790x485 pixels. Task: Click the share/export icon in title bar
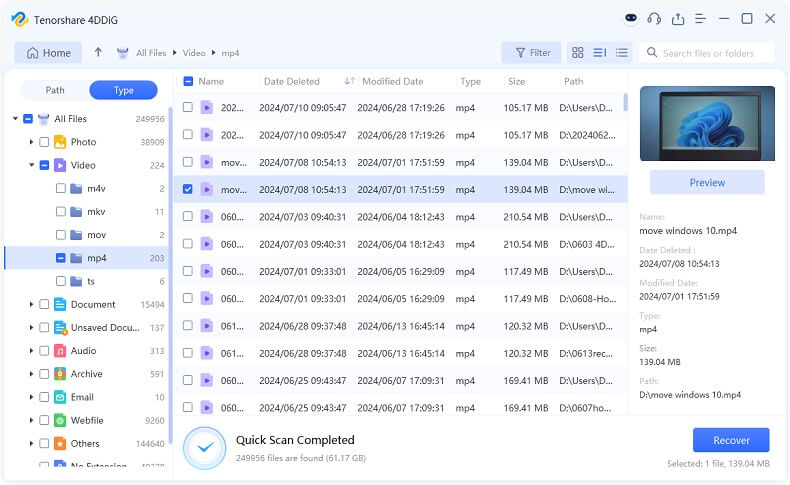point(678,18)
